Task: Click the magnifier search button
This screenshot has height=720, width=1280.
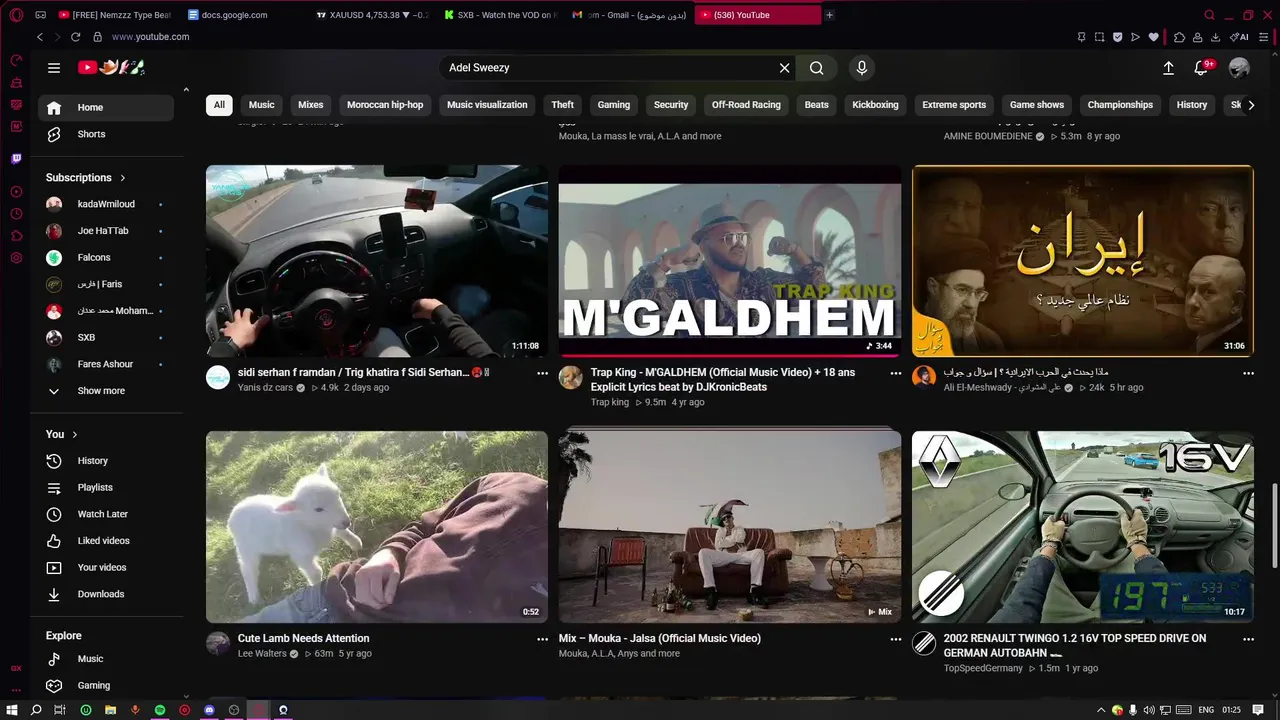Action: (x=817, y=68)
